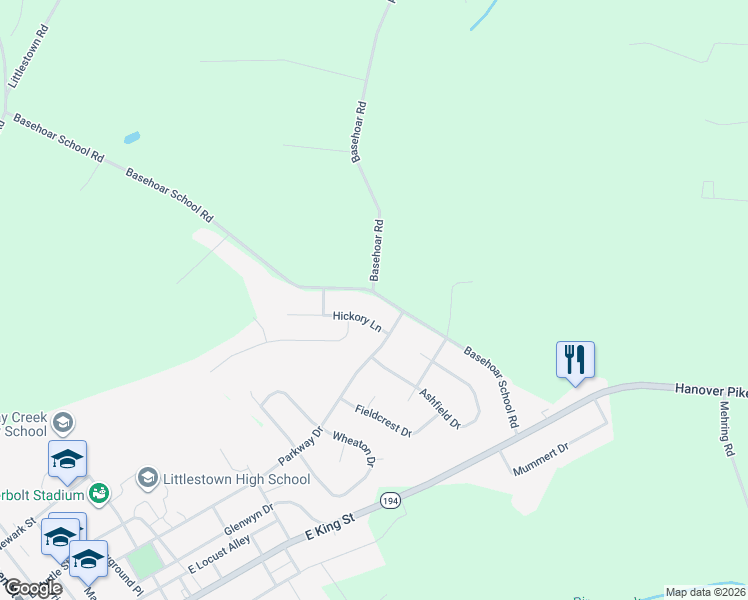Image resolution: width=748 pixels, height=600 pixels.
Task: Click the small blue pond near Basehoar School Rd
Action: [132, 138]
